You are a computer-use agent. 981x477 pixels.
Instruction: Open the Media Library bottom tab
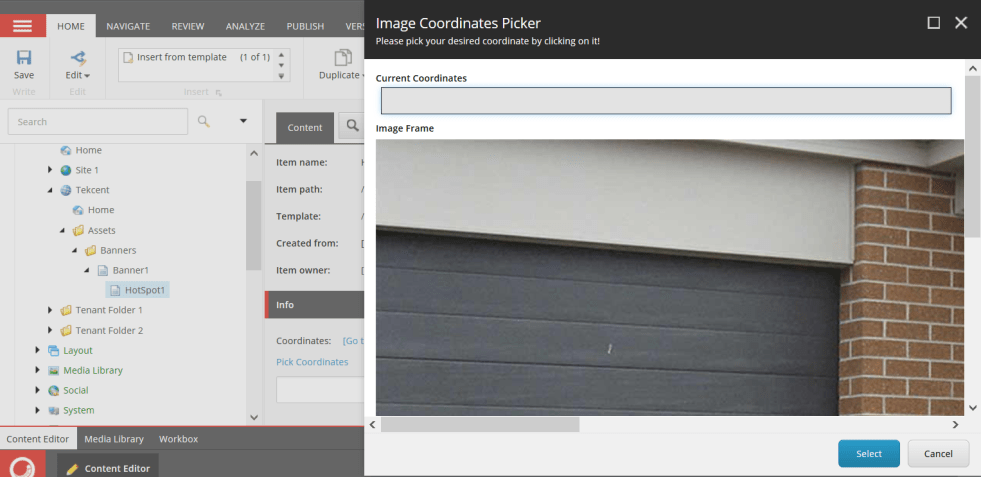(x=113, y=439)
